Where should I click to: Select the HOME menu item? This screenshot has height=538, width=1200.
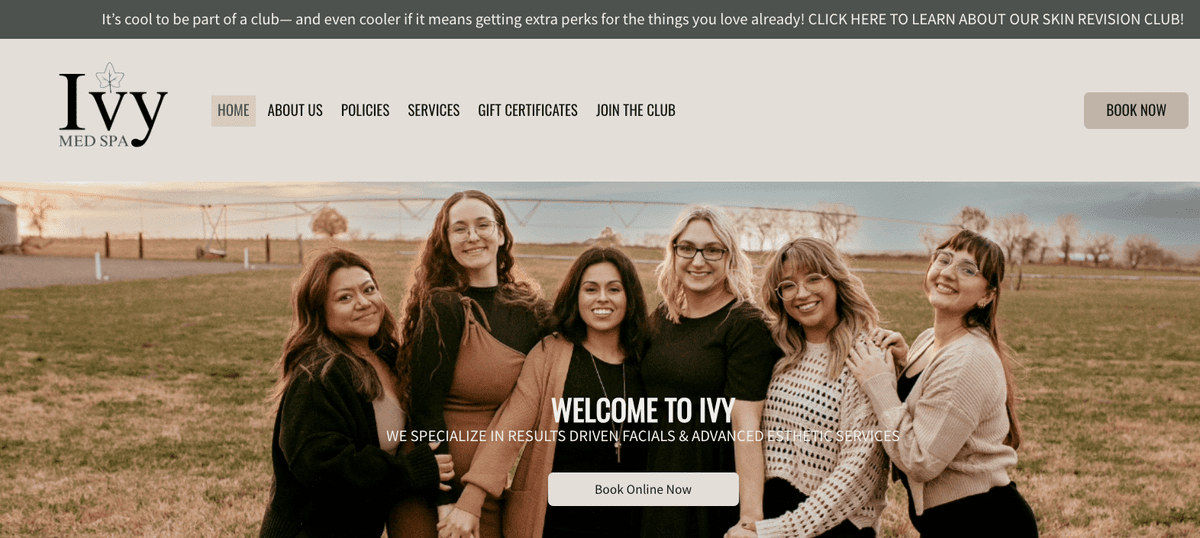[x=233, y=110]
